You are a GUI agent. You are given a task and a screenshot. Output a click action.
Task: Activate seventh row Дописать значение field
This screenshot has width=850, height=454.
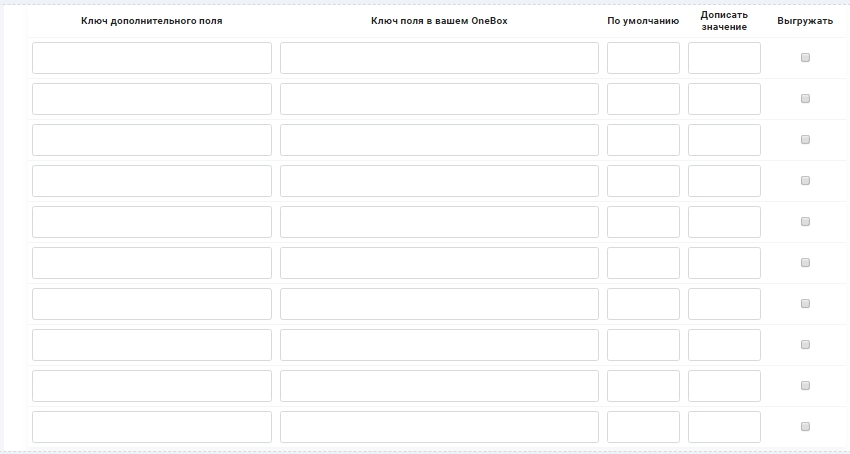click(x=724, y=304)
